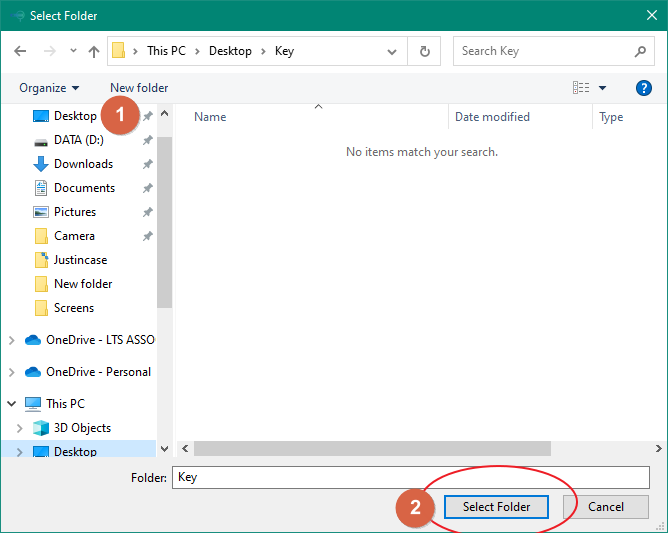668x533 pixels.
Task: Click the Back navigation arrow
Action: coord(20,51)
